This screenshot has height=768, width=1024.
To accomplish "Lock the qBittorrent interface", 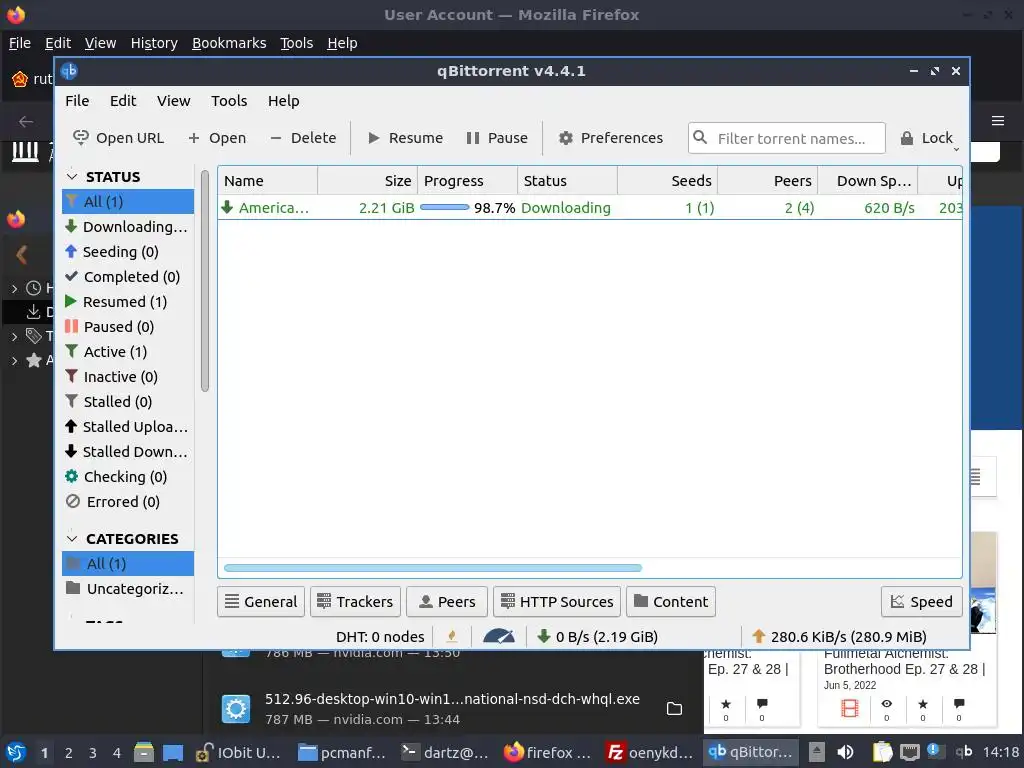I will tap(927, 138).
